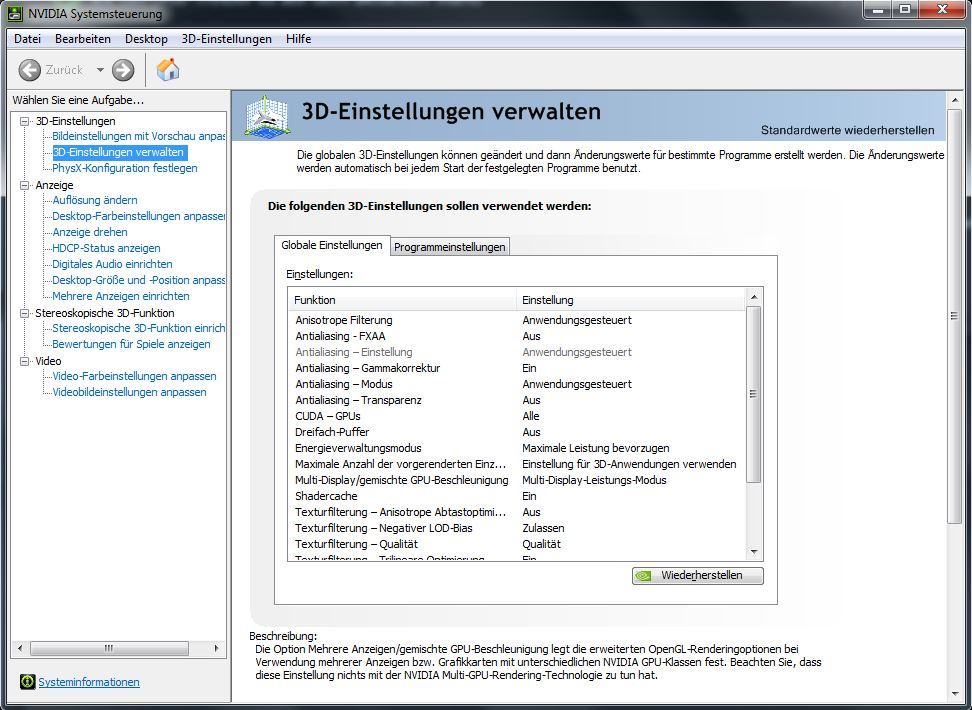Click the Funktion column header
The height and width of the screenshot is (710, 972).
pos(402,300)
